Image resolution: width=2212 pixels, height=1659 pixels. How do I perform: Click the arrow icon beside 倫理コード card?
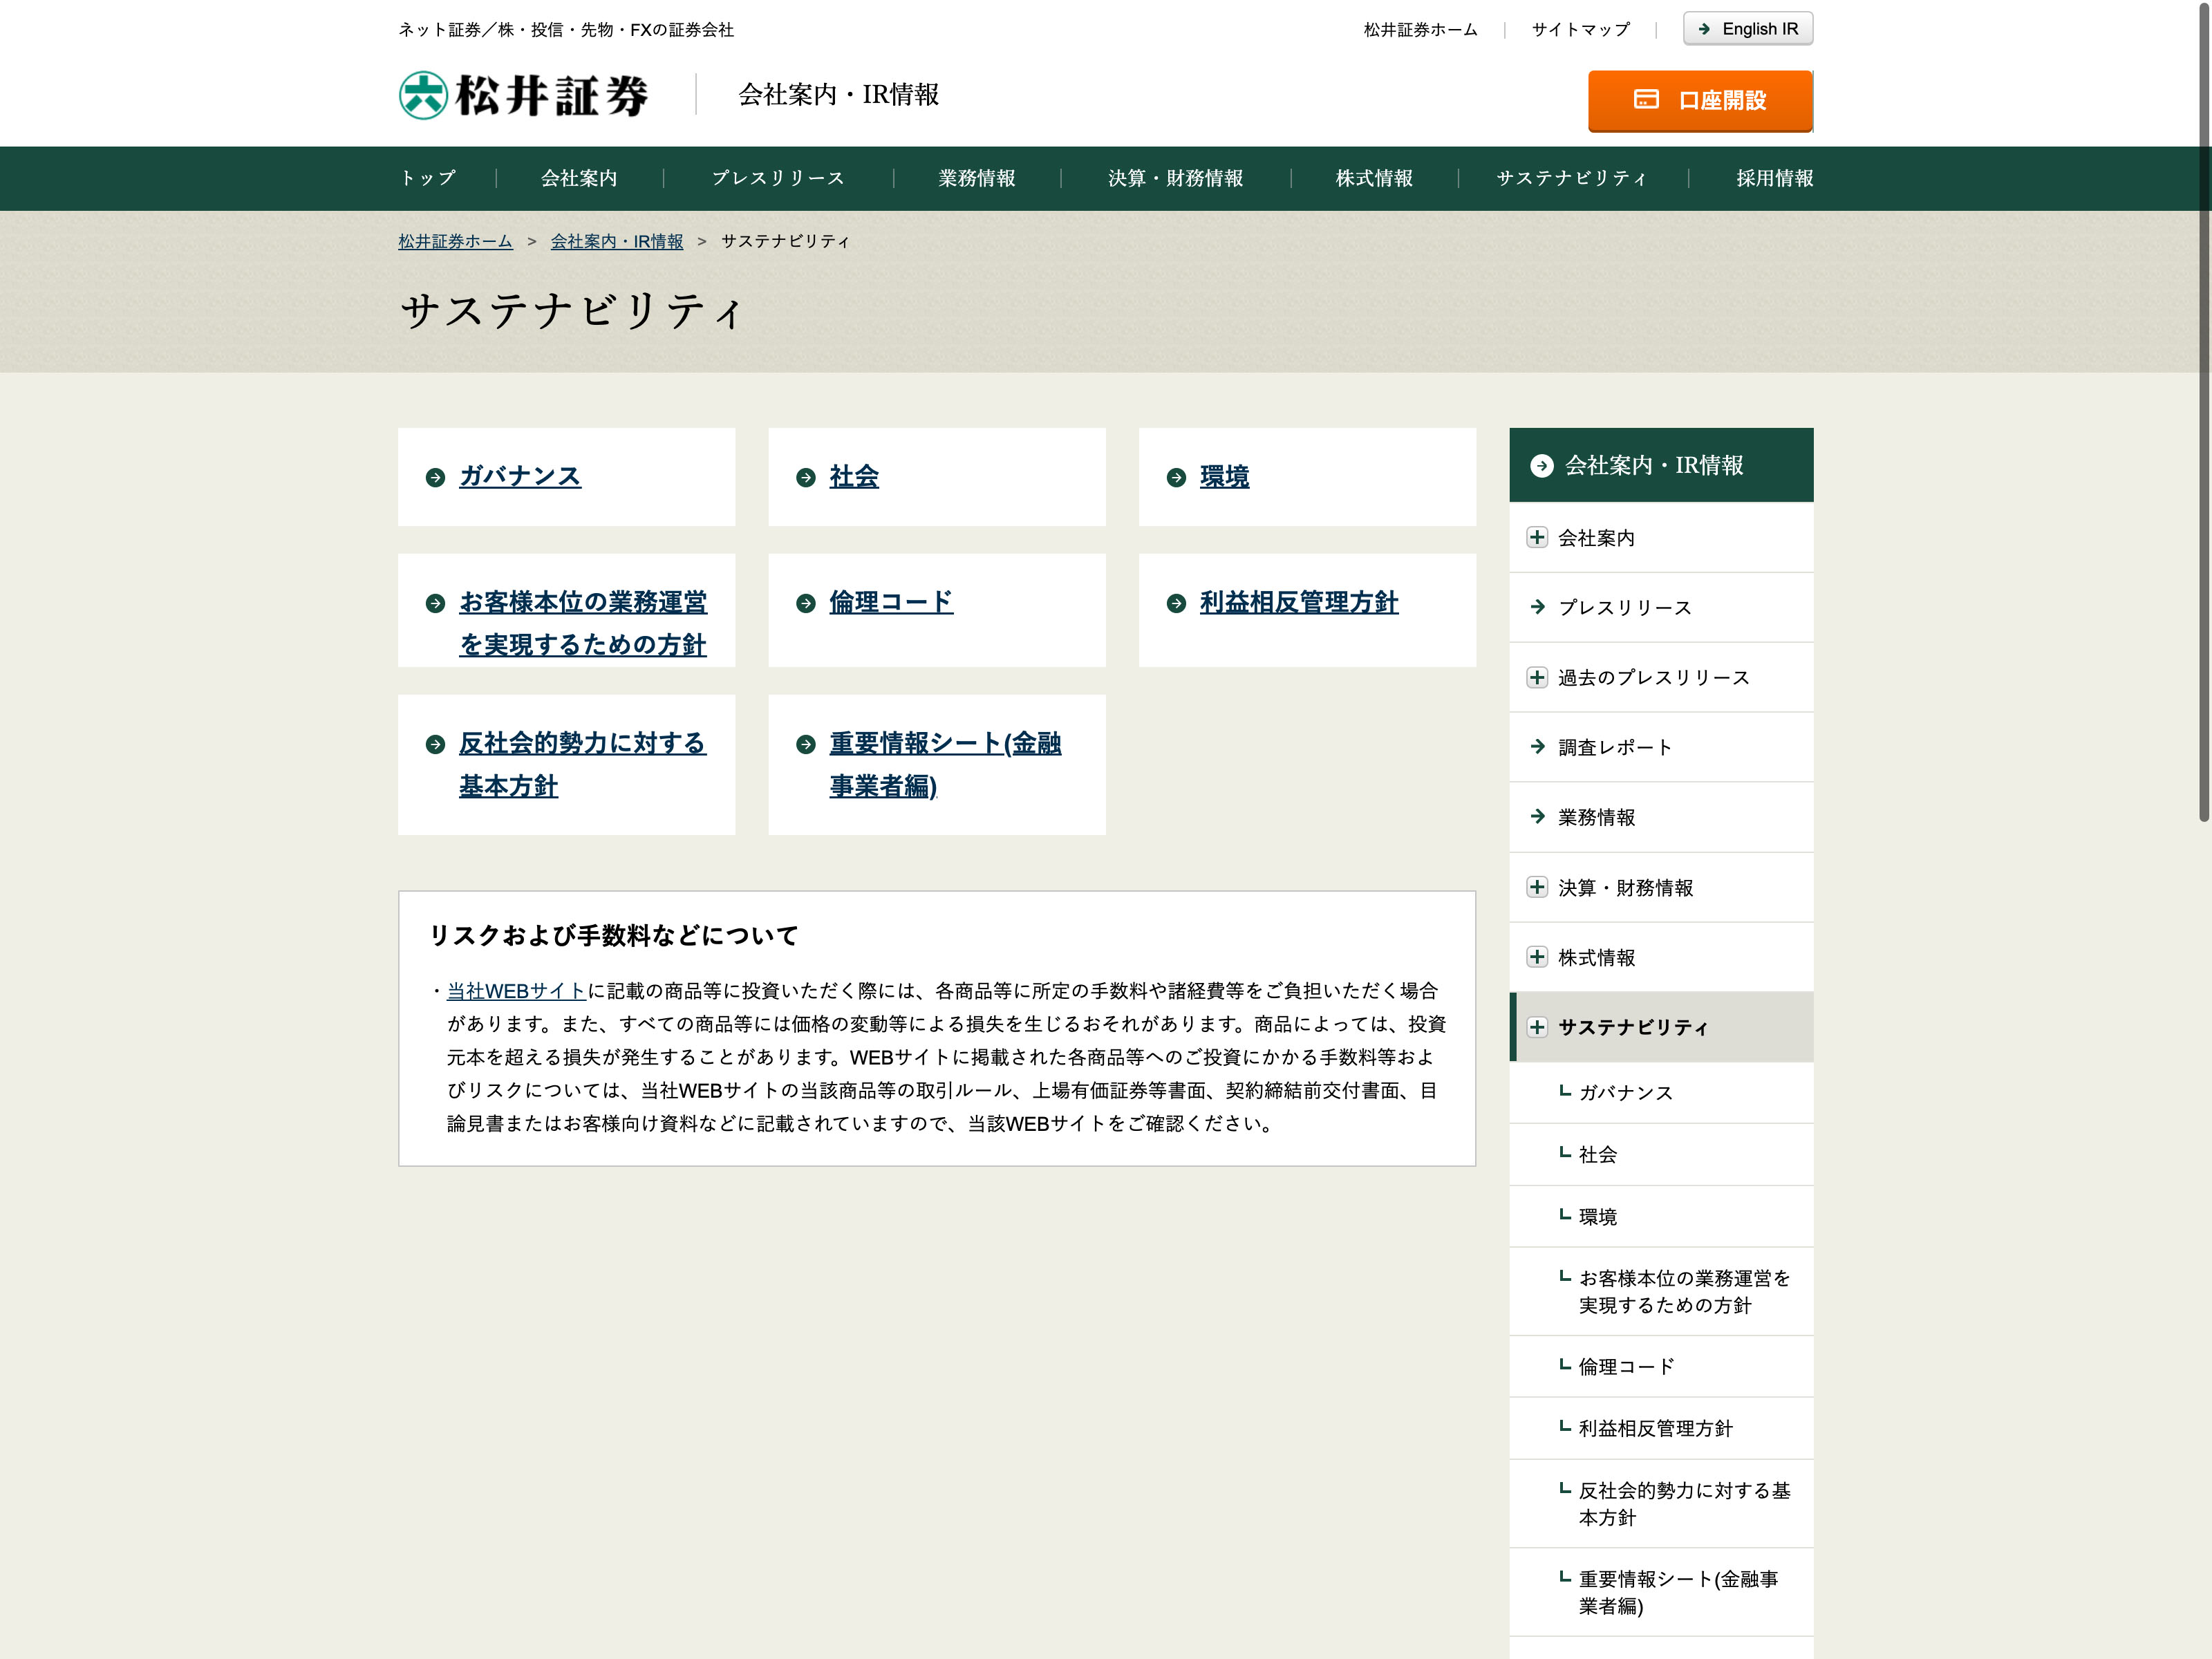click(805, 603)
